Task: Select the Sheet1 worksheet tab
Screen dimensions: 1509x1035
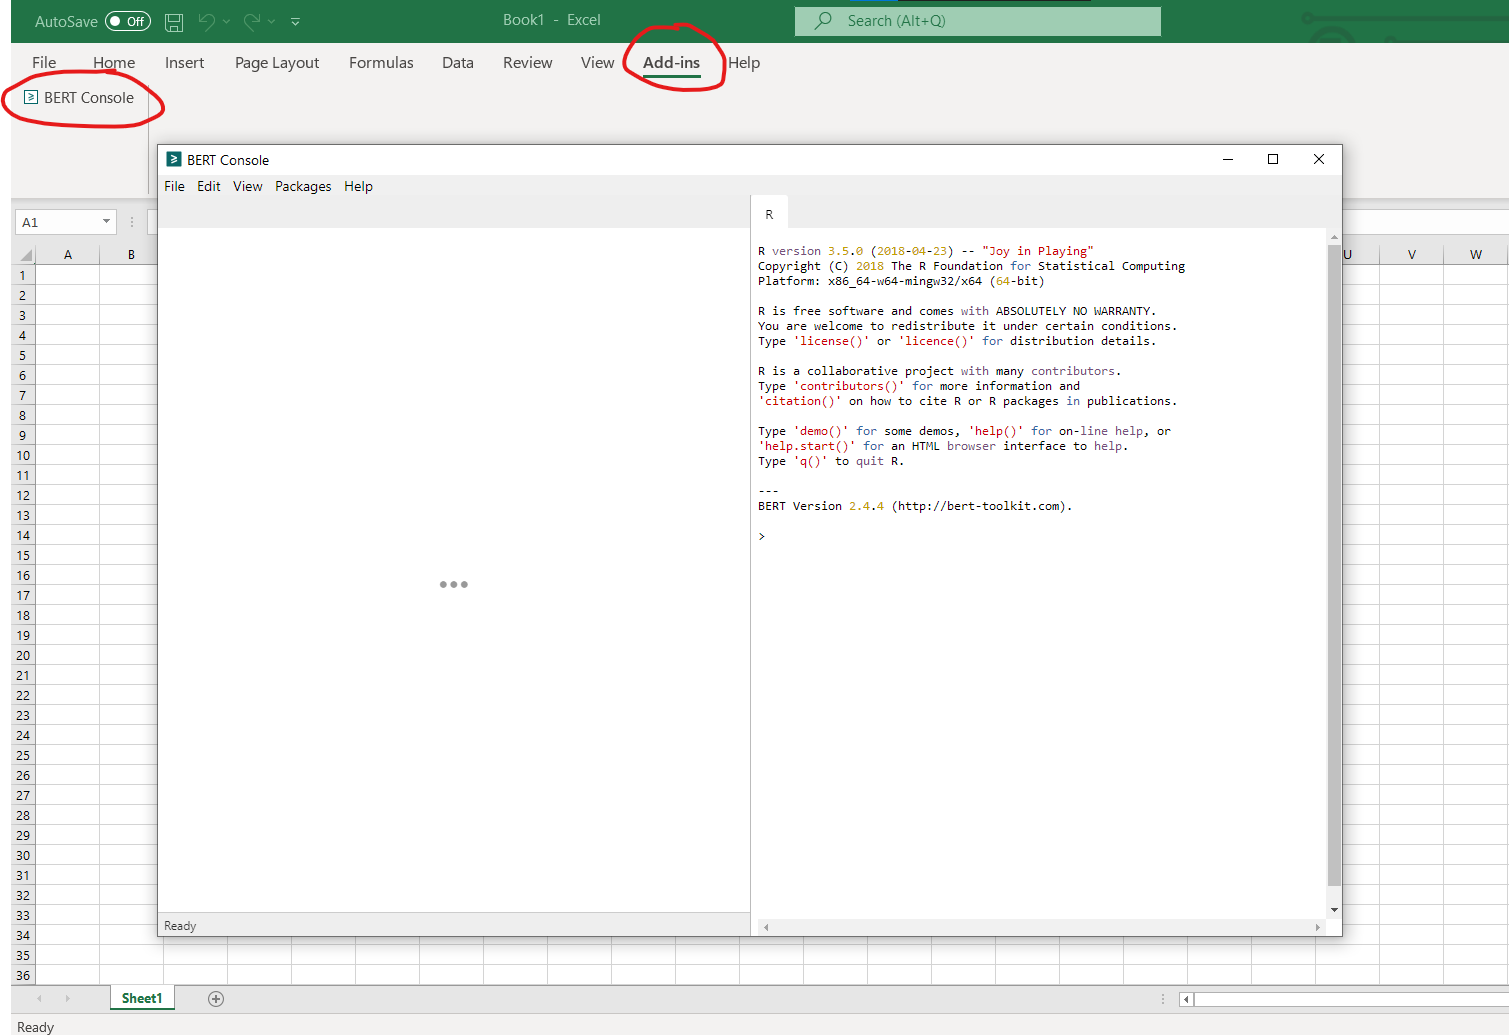Action: [x=142, y=998]
